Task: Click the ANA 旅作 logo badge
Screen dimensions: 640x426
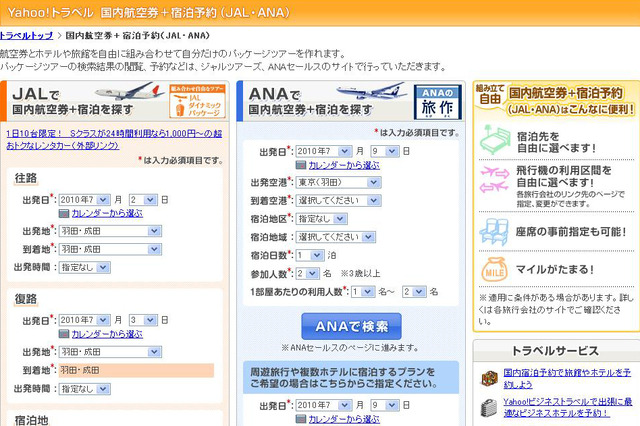Action: pos(438,102)
